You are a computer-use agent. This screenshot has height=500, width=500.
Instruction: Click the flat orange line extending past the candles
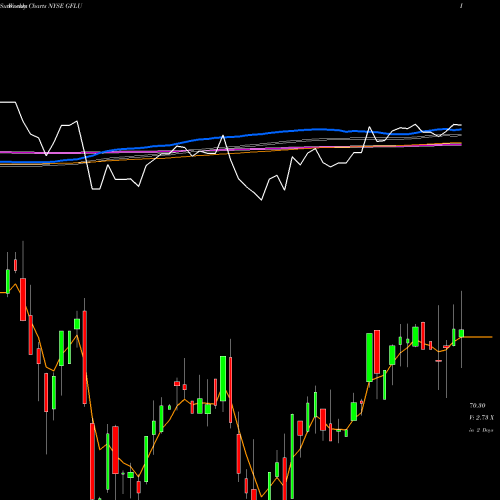coord(478,337)
